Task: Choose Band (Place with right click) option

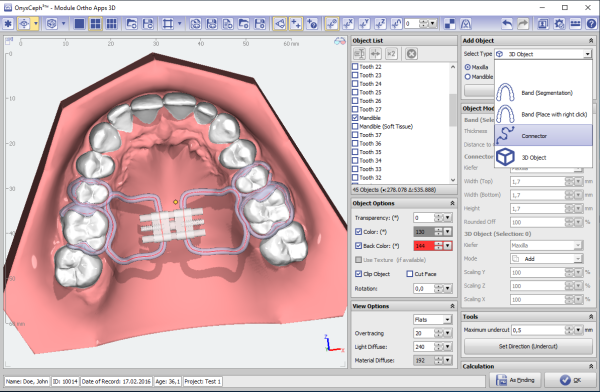Action: tap(543, 114)
